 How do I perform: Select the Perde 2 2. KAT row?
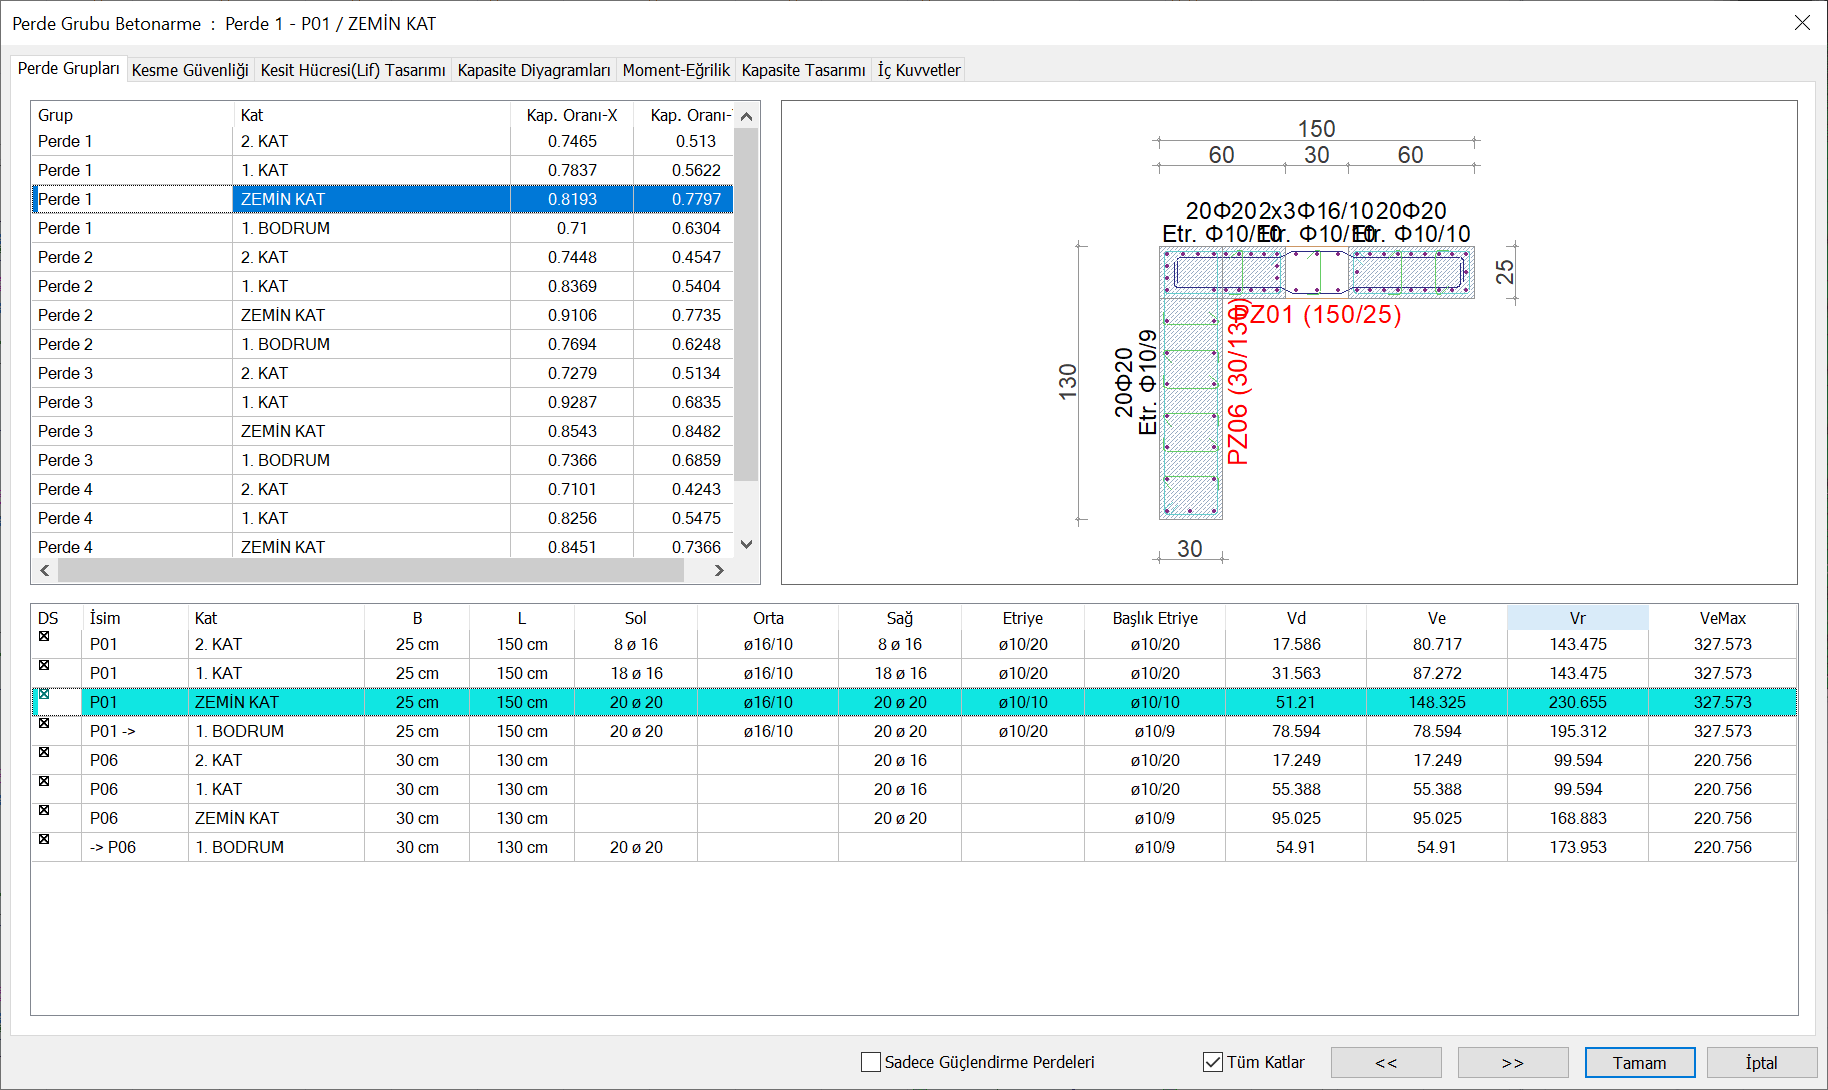(x=383, y=257)
